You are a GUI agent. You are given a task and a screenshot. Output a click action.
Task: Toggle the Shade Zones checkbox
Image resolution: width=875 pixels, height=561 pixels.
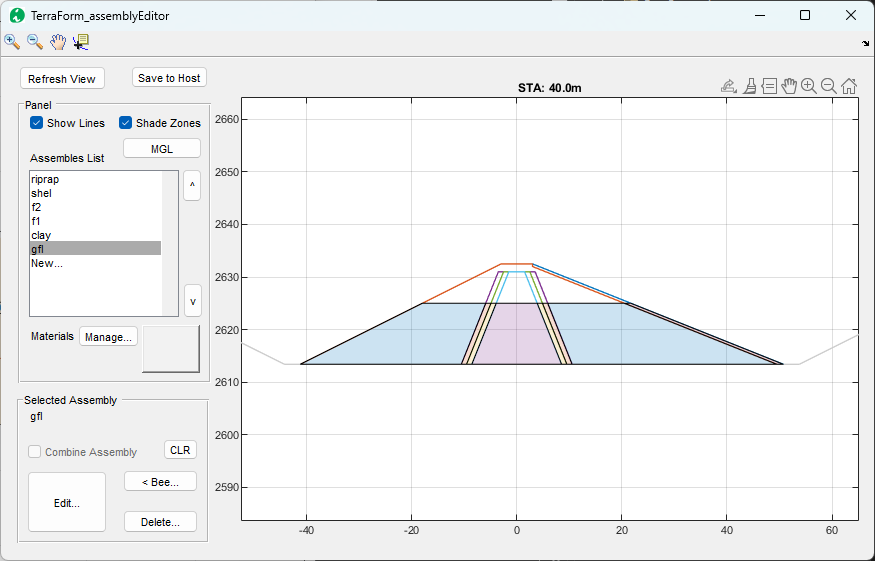click(x=126, y=123)
